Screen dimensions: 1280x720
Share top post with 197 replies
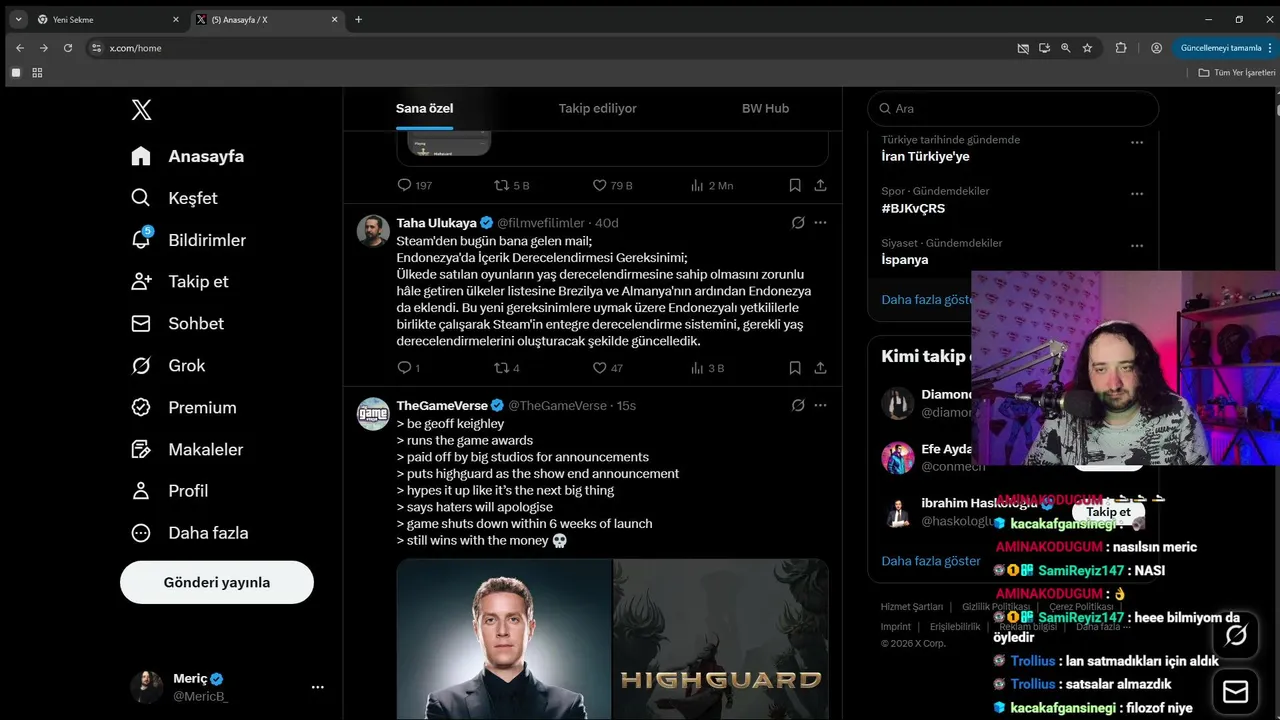820,185
